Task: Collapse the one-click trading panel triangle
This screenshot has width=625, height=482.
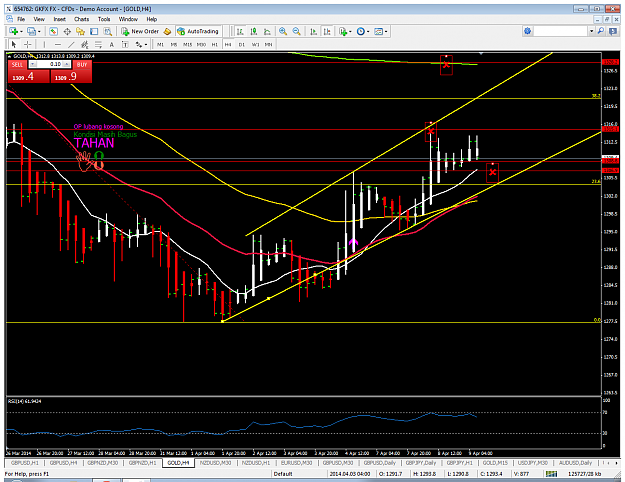Action: tap(10, 56)
